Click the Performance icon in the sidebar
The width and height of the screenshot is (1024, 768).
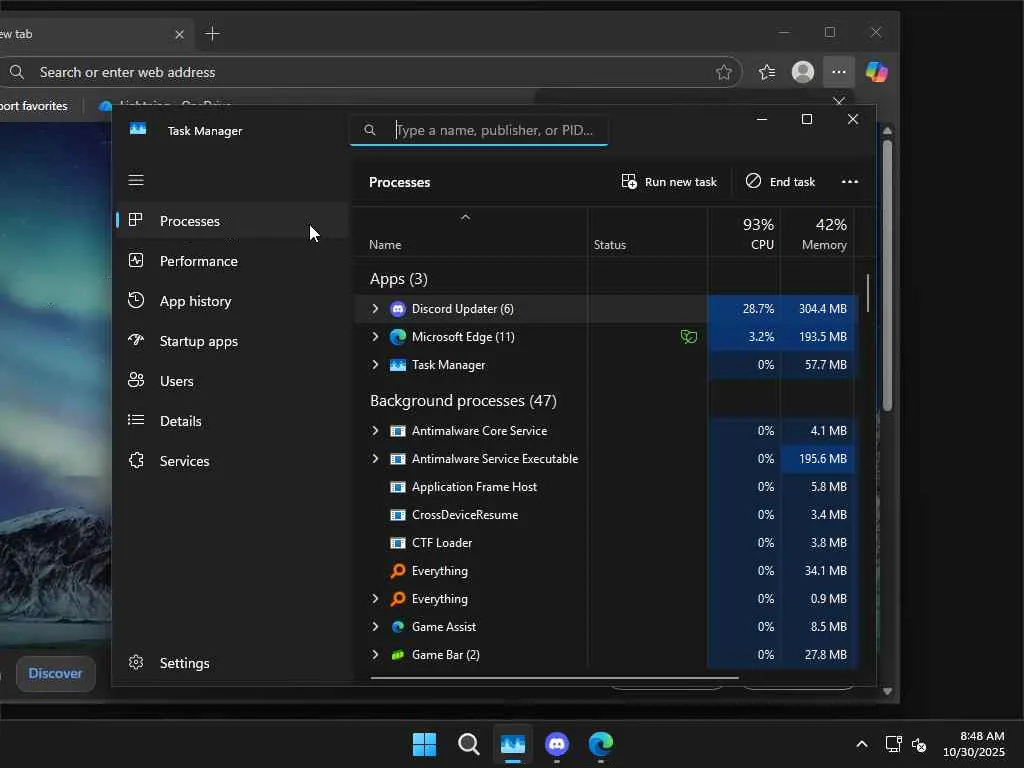[x=137, y=261]
